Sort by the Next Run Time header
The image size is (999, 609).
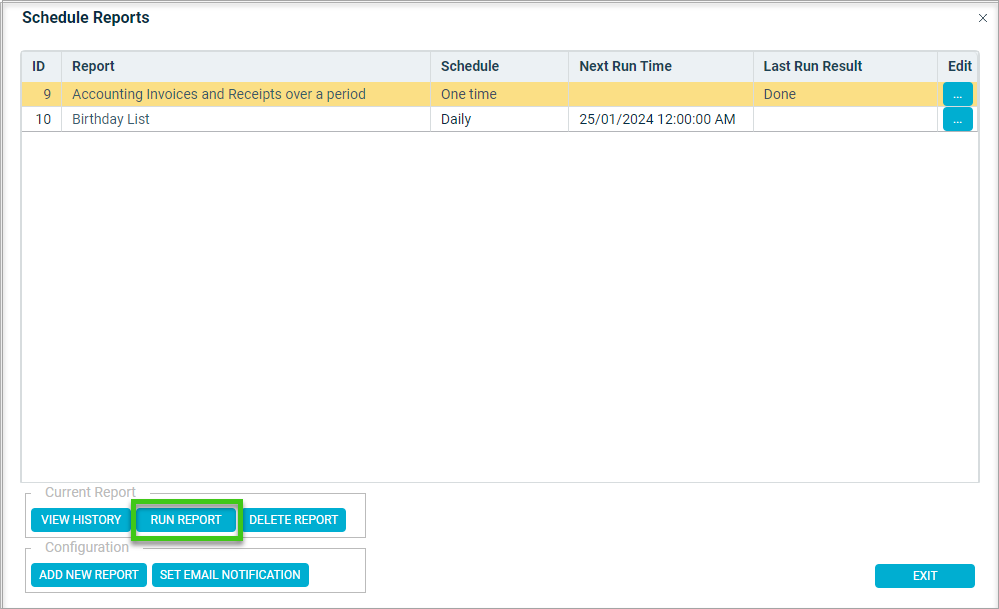click(x=661, y=66)
